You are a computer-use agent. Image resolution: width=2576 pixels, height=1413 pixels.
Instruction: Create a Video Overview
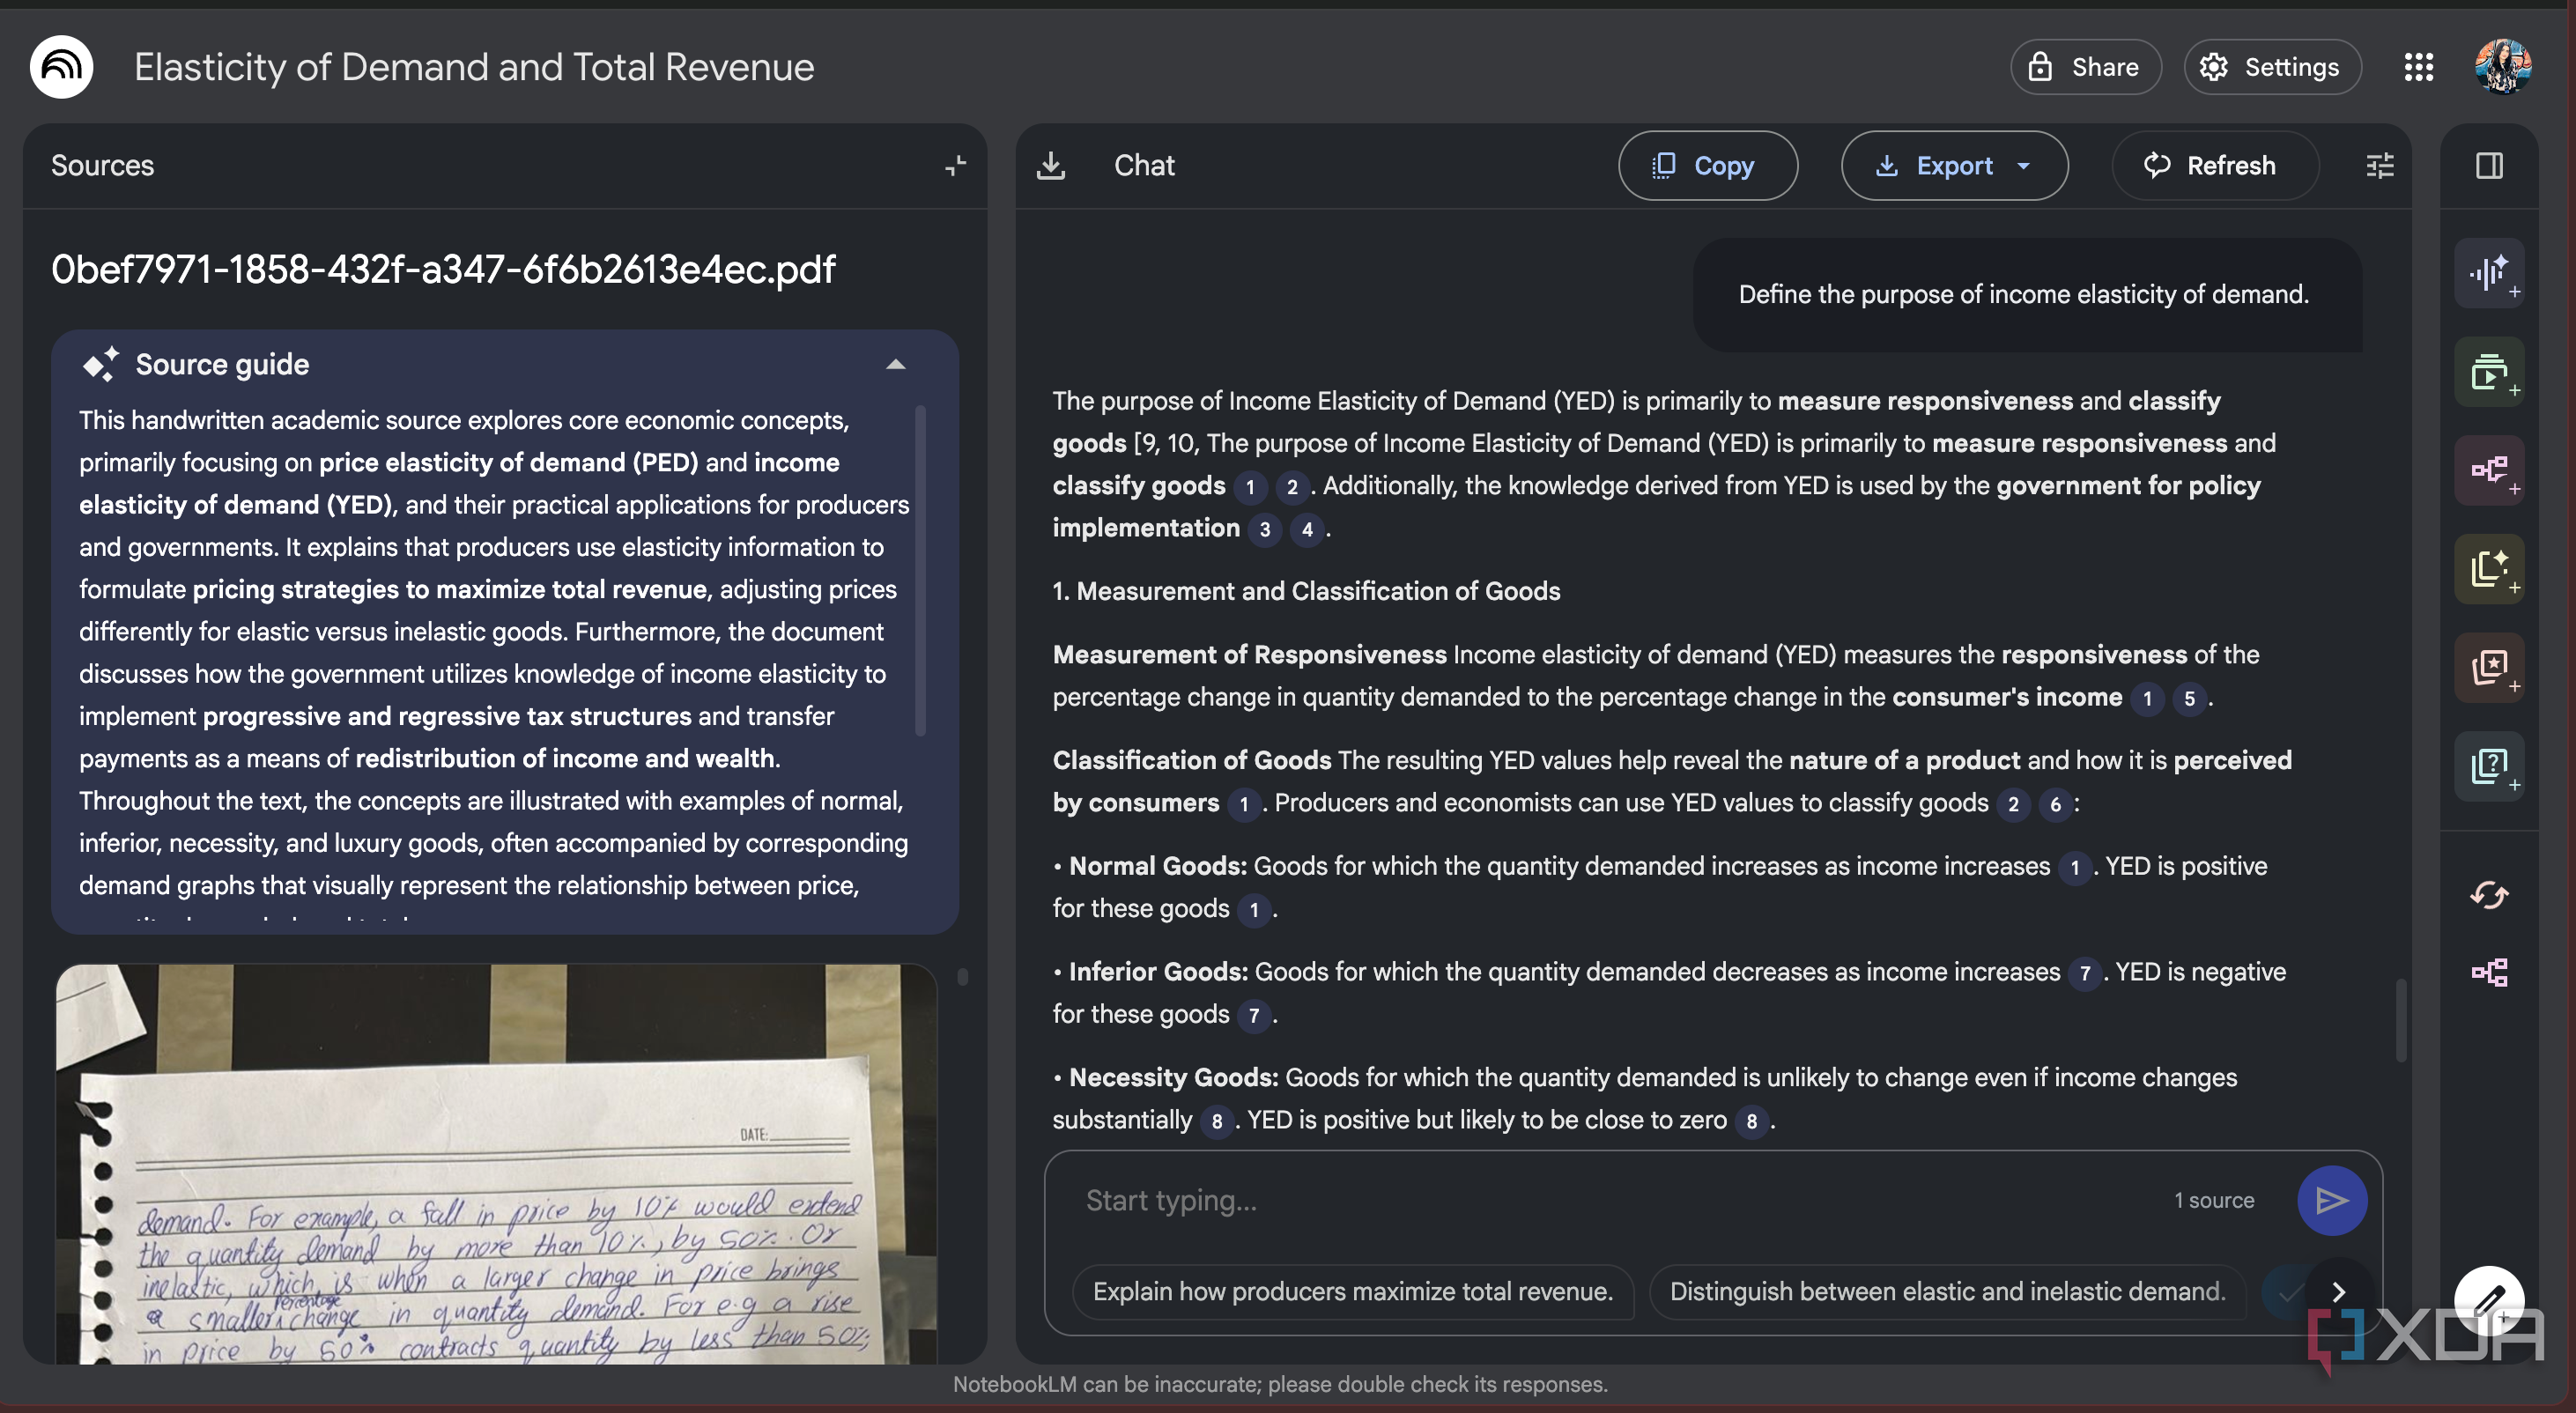pos(2489,372)
